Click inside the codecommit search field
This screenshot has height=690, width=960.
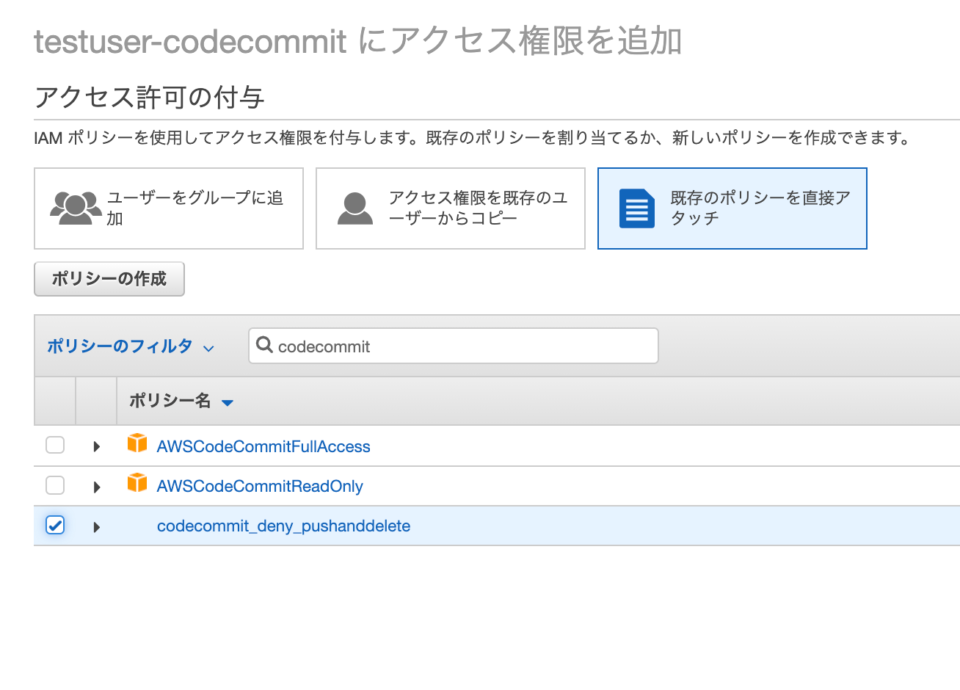click(450, 345)
